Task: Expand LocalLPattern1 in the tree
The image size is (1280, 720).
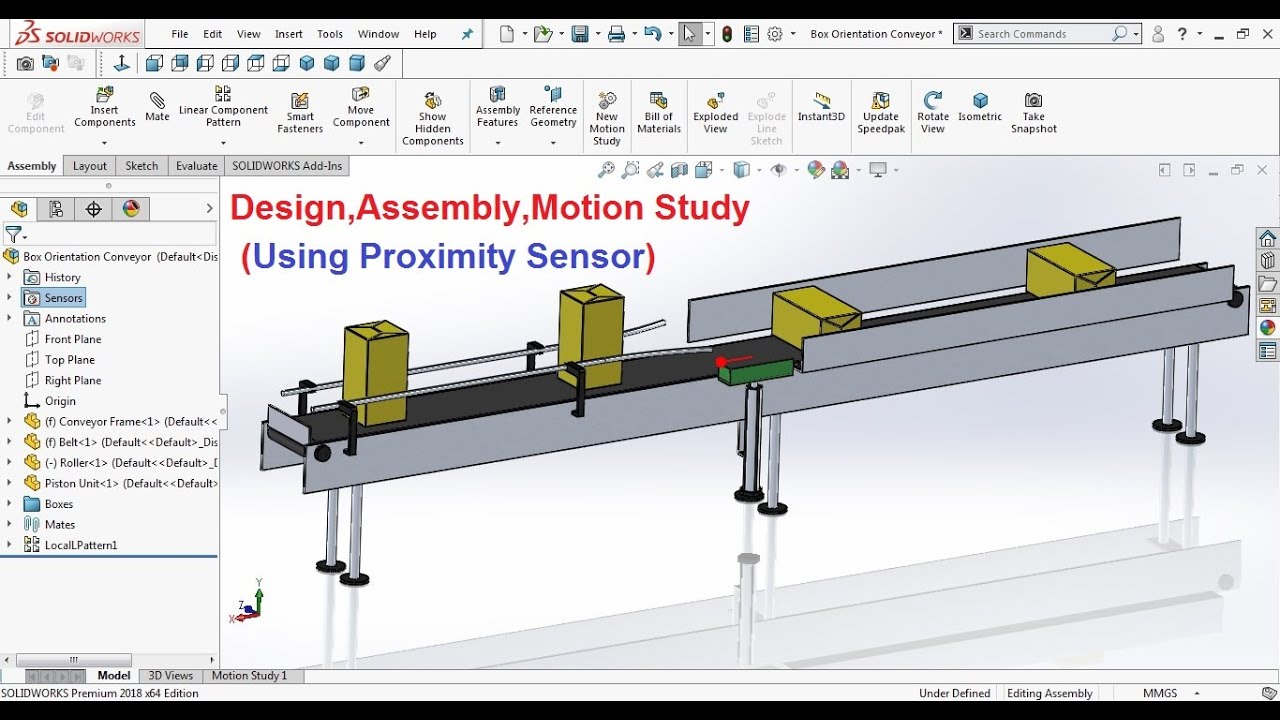Action: tap(9, 545)
